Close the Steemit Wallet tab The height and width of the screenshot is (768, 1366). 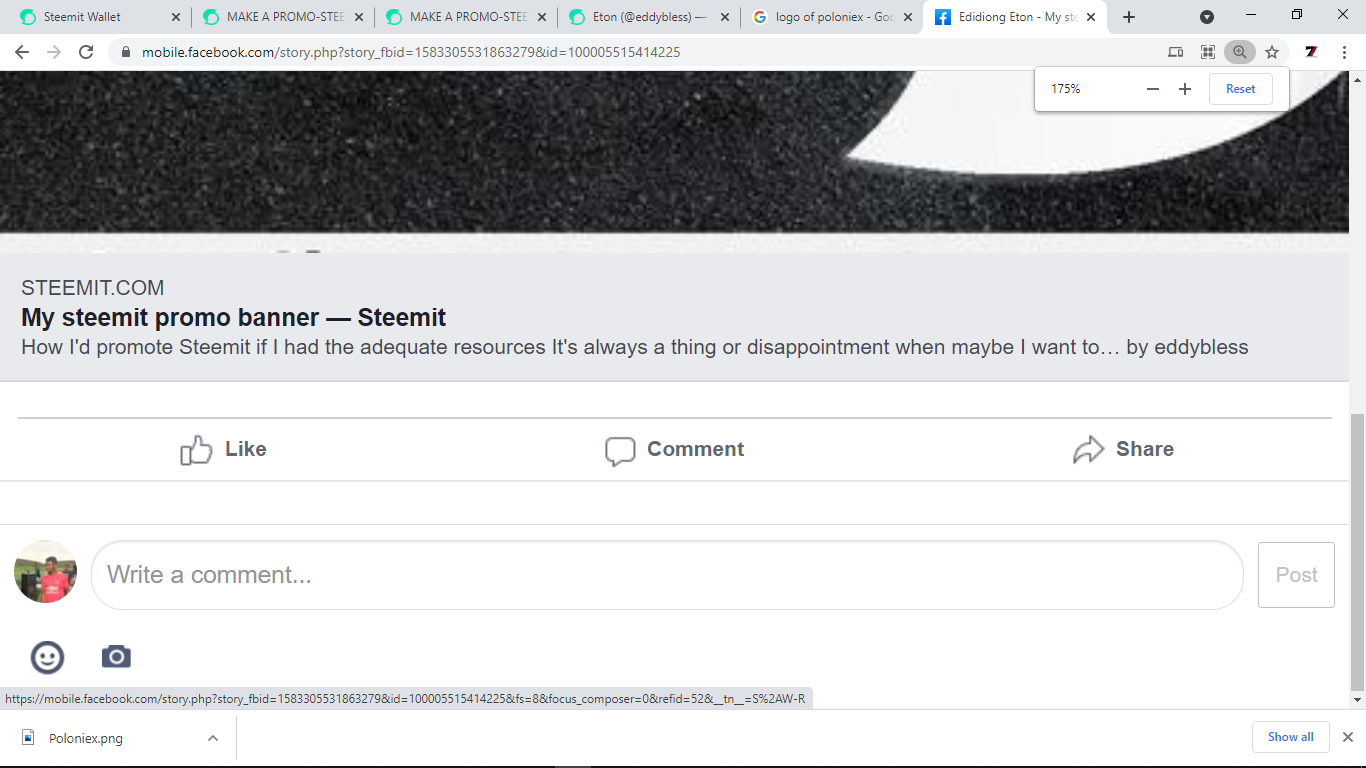click(176, 17)
